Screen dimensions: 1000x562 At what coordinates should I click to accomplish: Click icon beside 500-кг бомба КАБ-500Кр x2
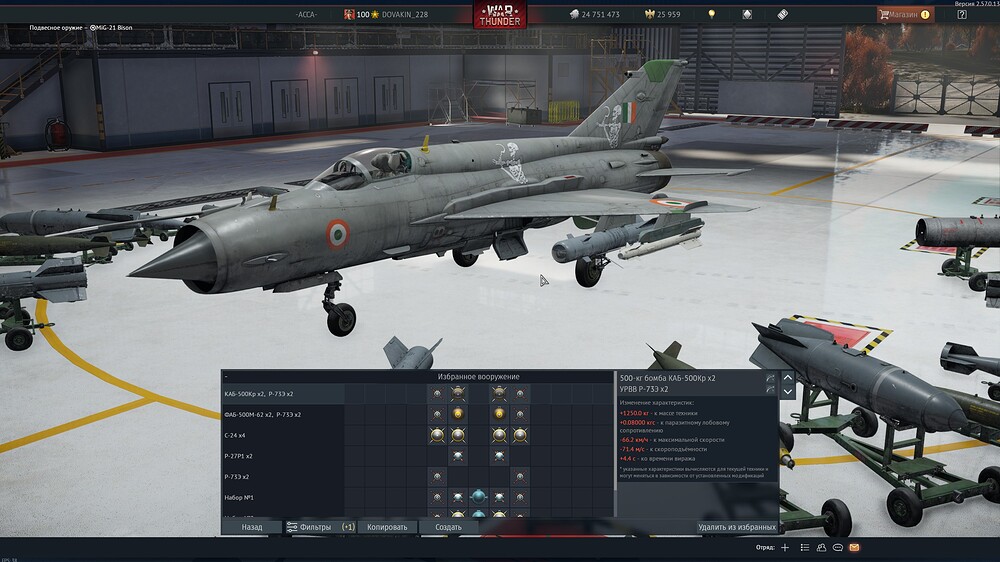(x=770, y=378)
